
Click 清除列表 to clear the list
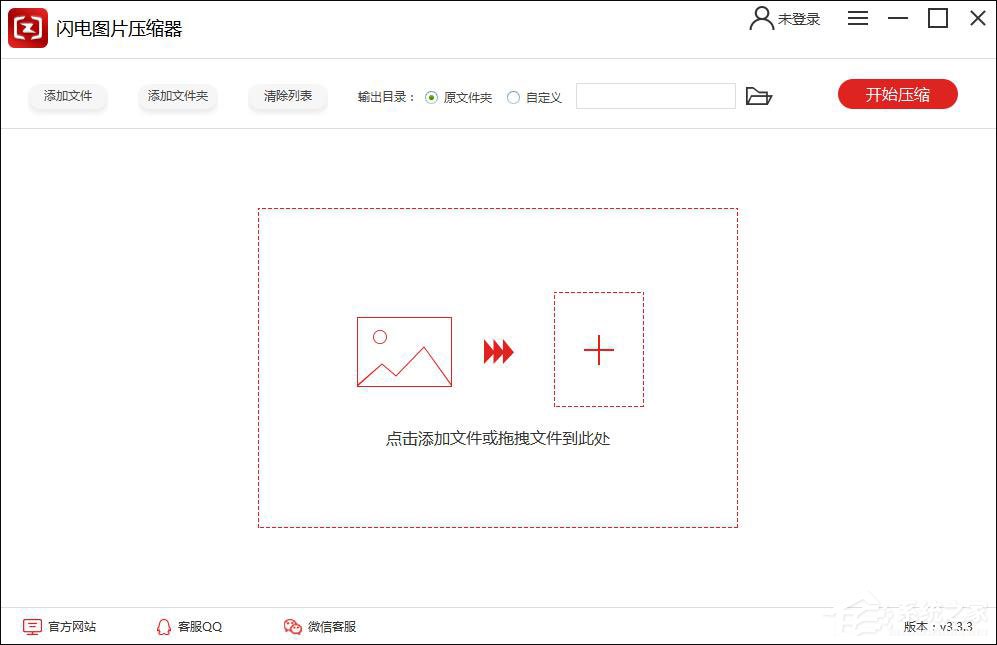coord(287,96)
